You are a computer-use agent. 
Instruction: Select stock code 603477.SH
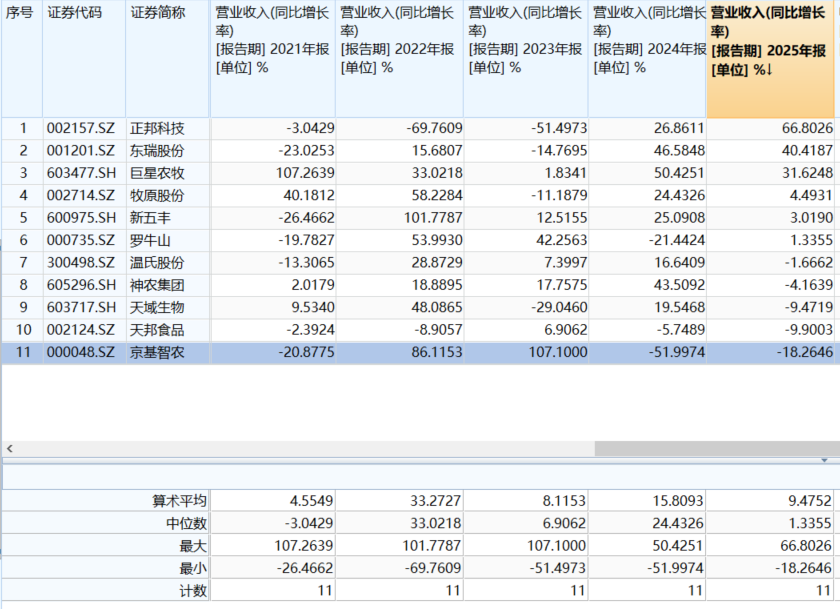(81, 174)
